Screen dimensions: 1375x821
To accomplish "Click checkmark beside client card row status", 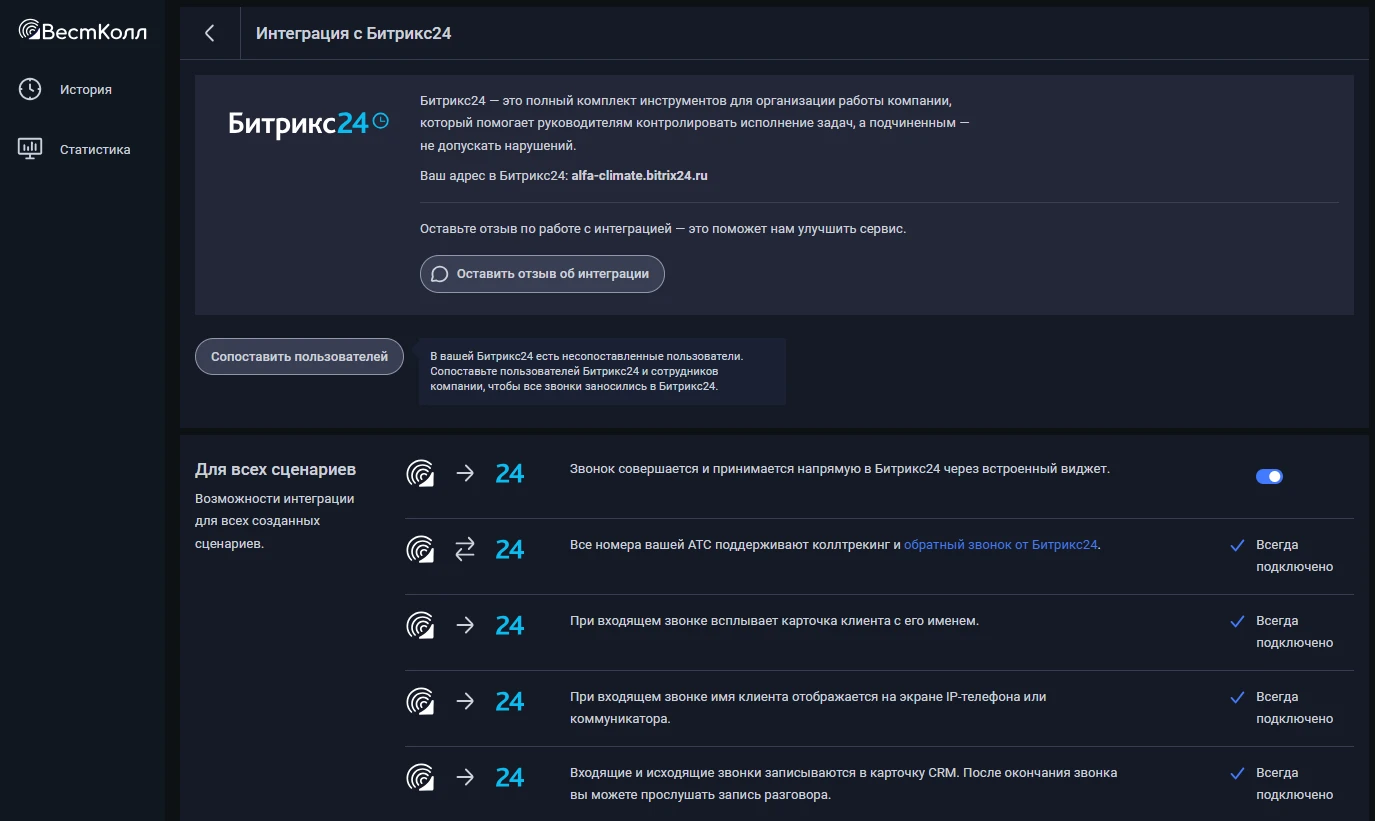I will point(1237,621).
